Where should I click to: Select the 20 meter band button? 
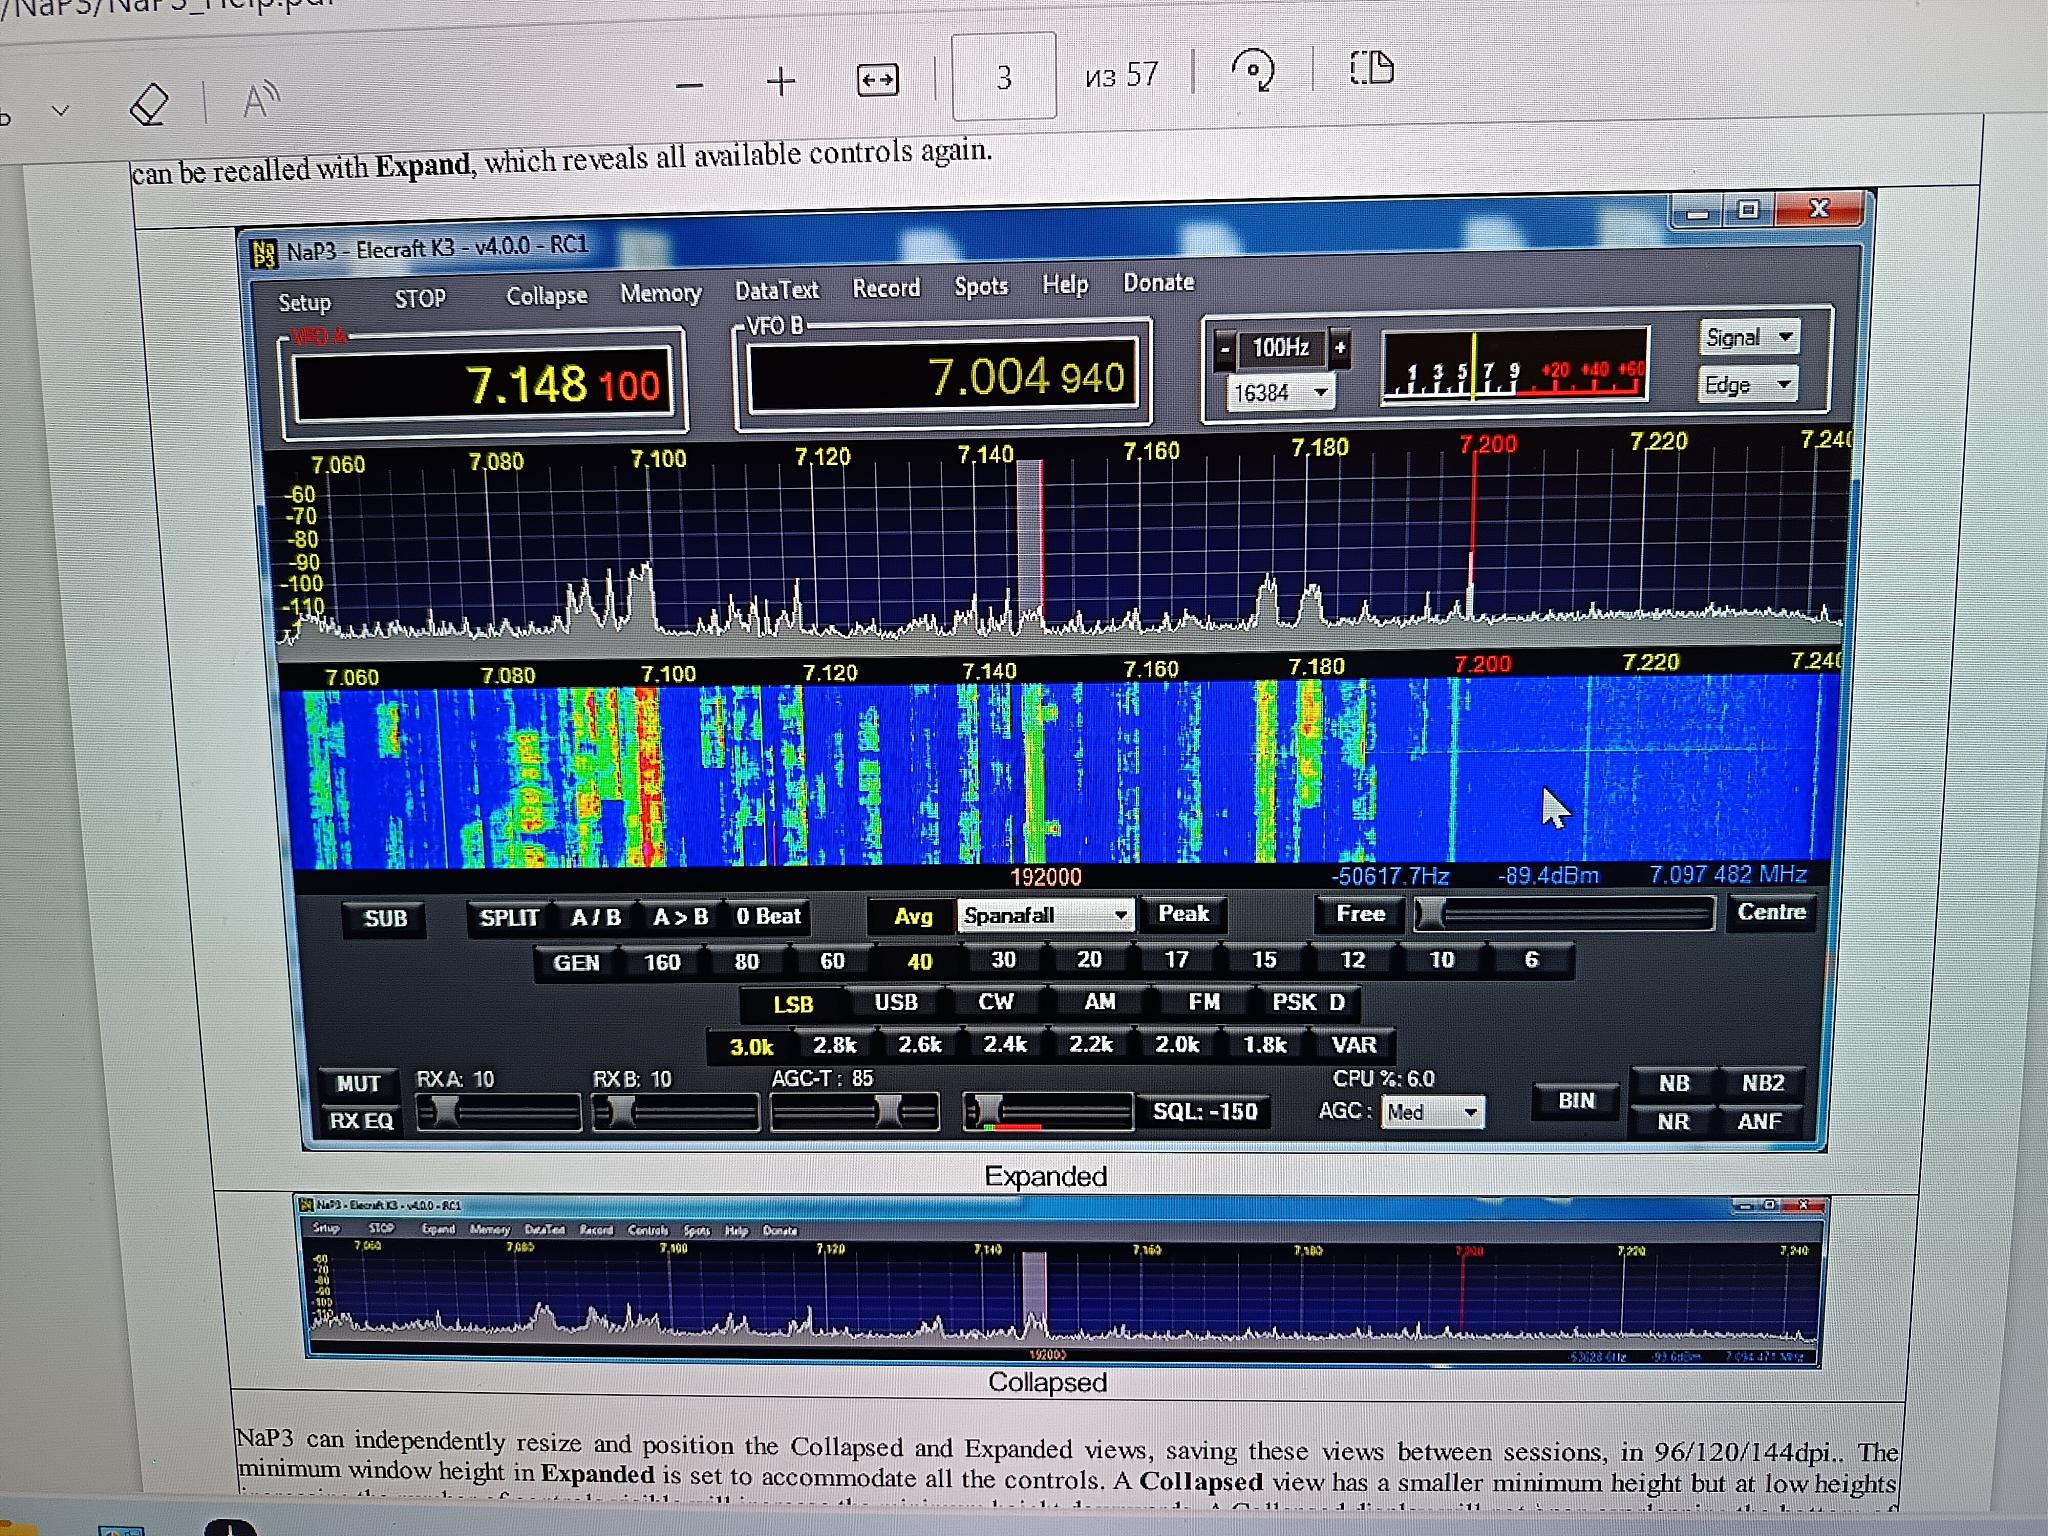[x=1089, y=959]
